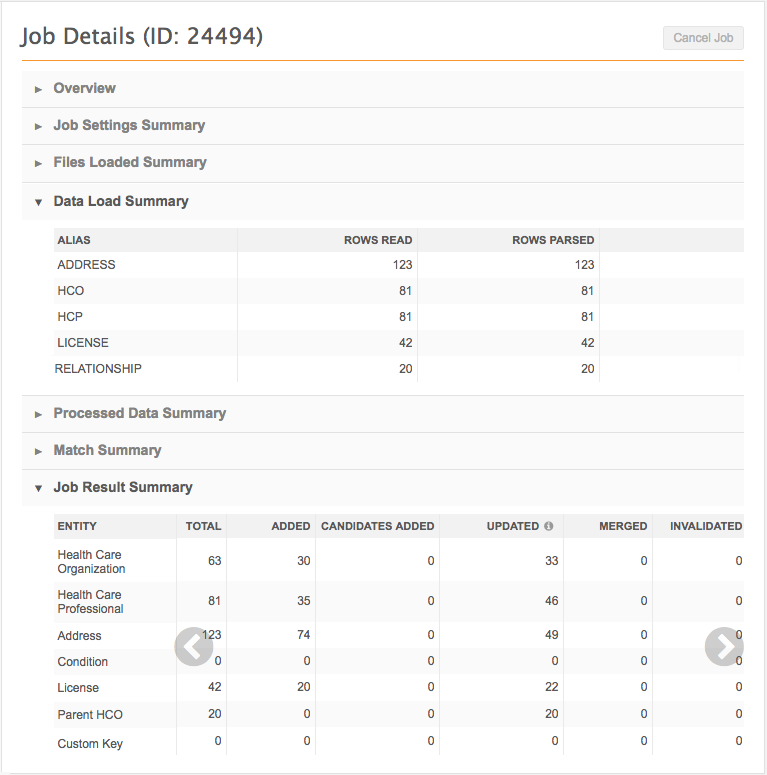Screen dimensions: 767x775
Task: Click the Cancel Job button
Action: tap(703, 38)
